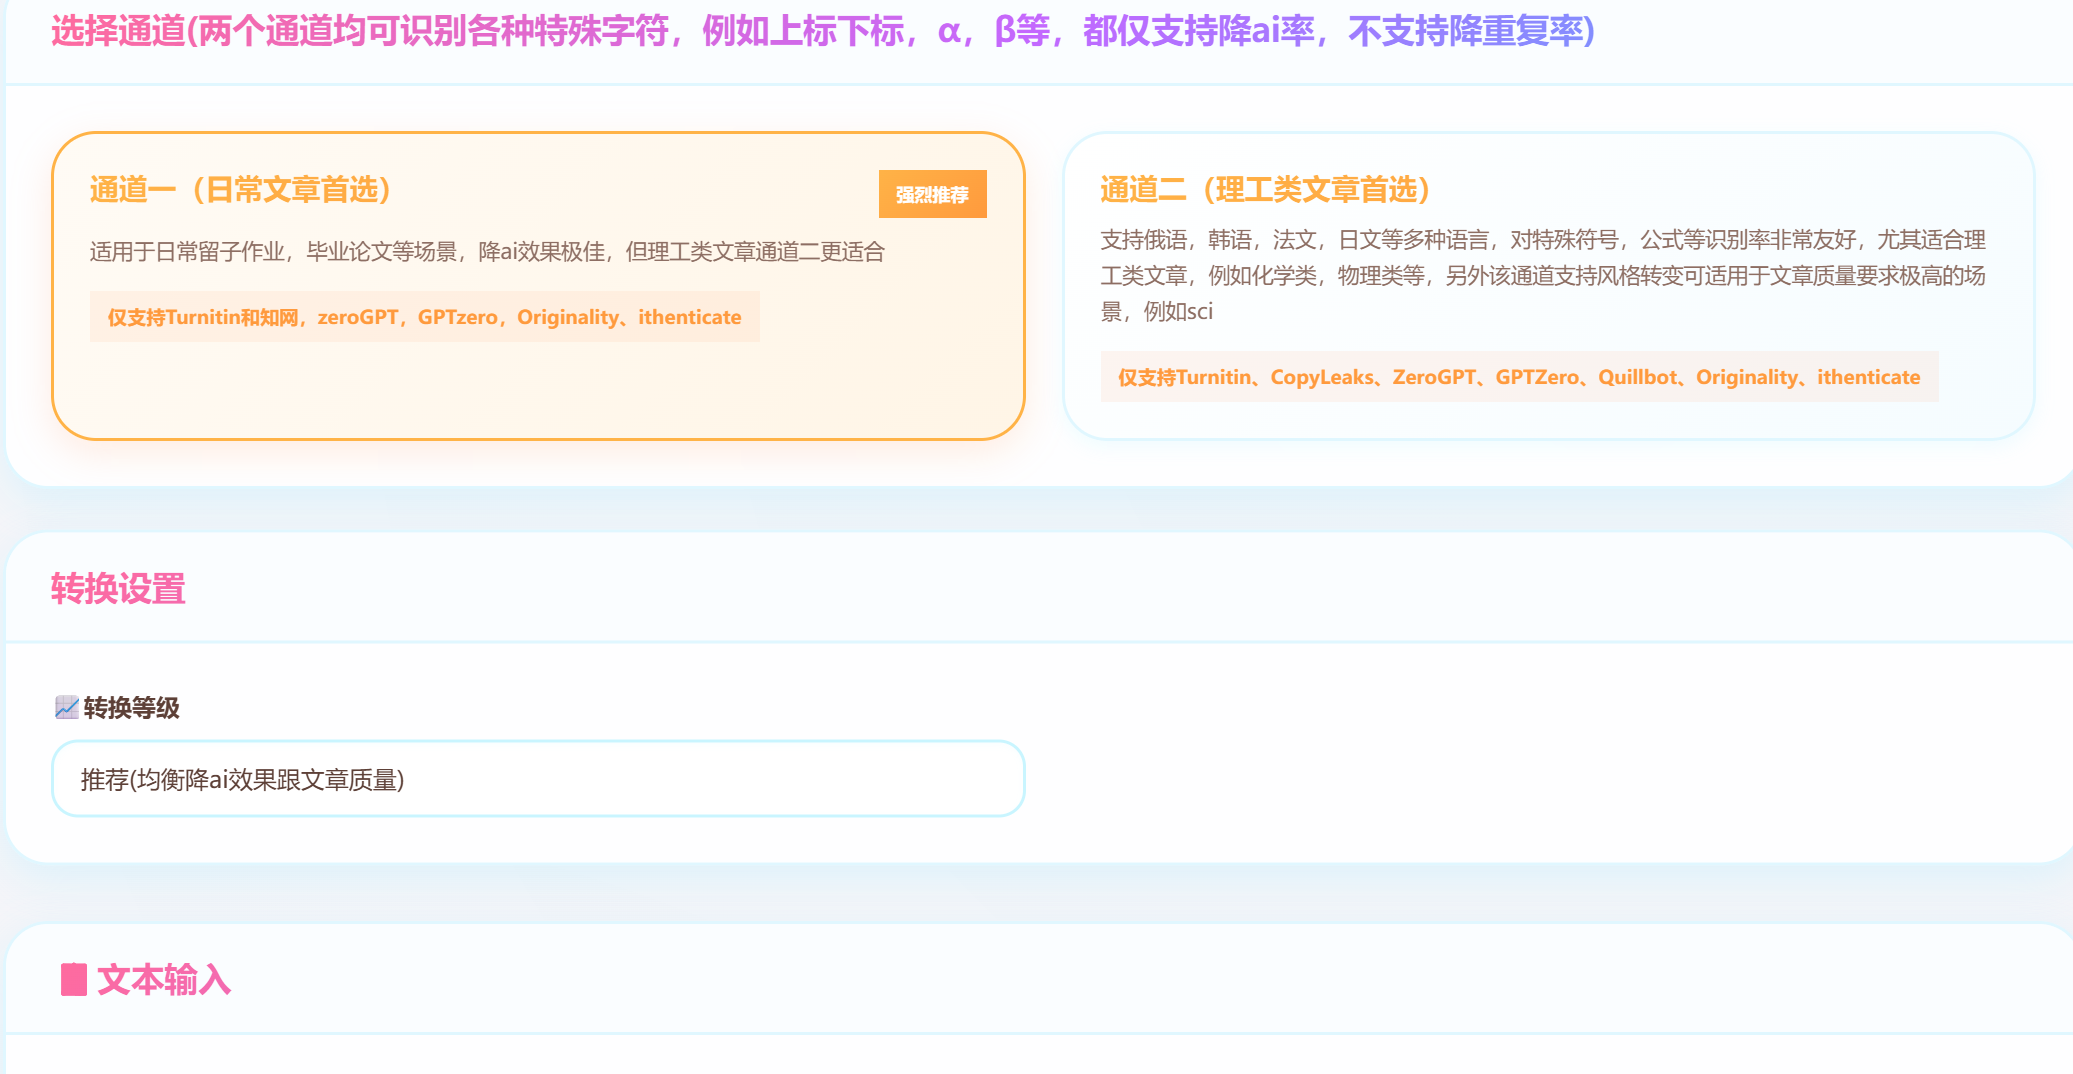
Task: Click the 通道二 description starting 支持俄语
Action: coord(1543,276)
